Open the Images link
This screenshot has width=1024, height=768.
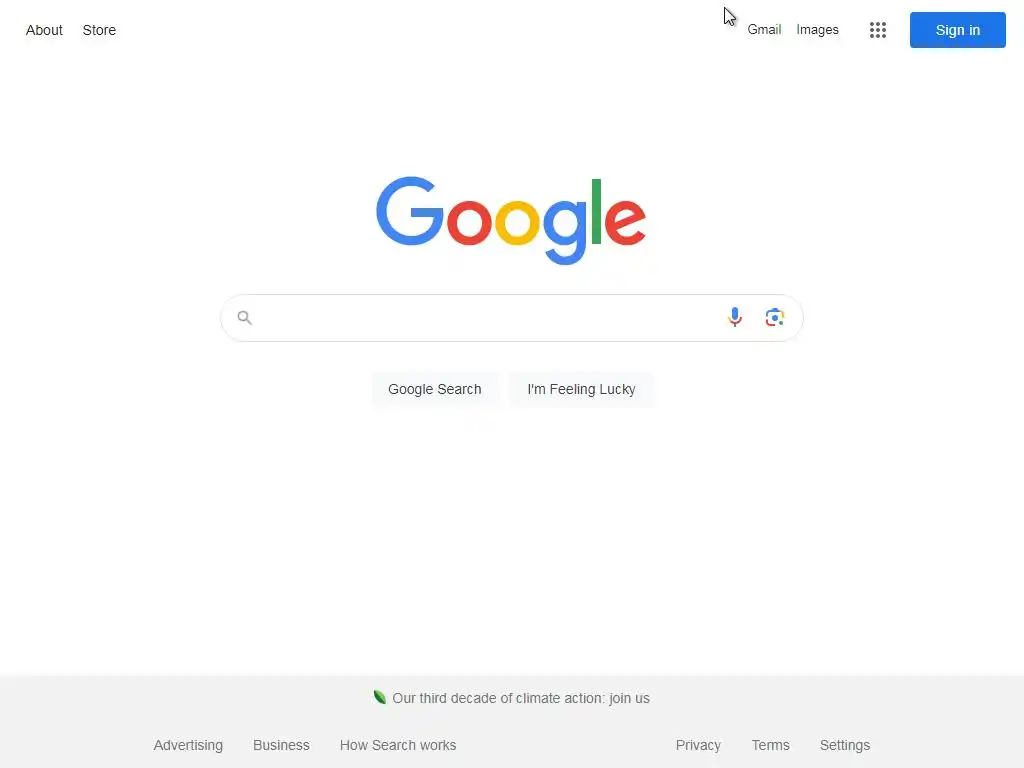817,29
